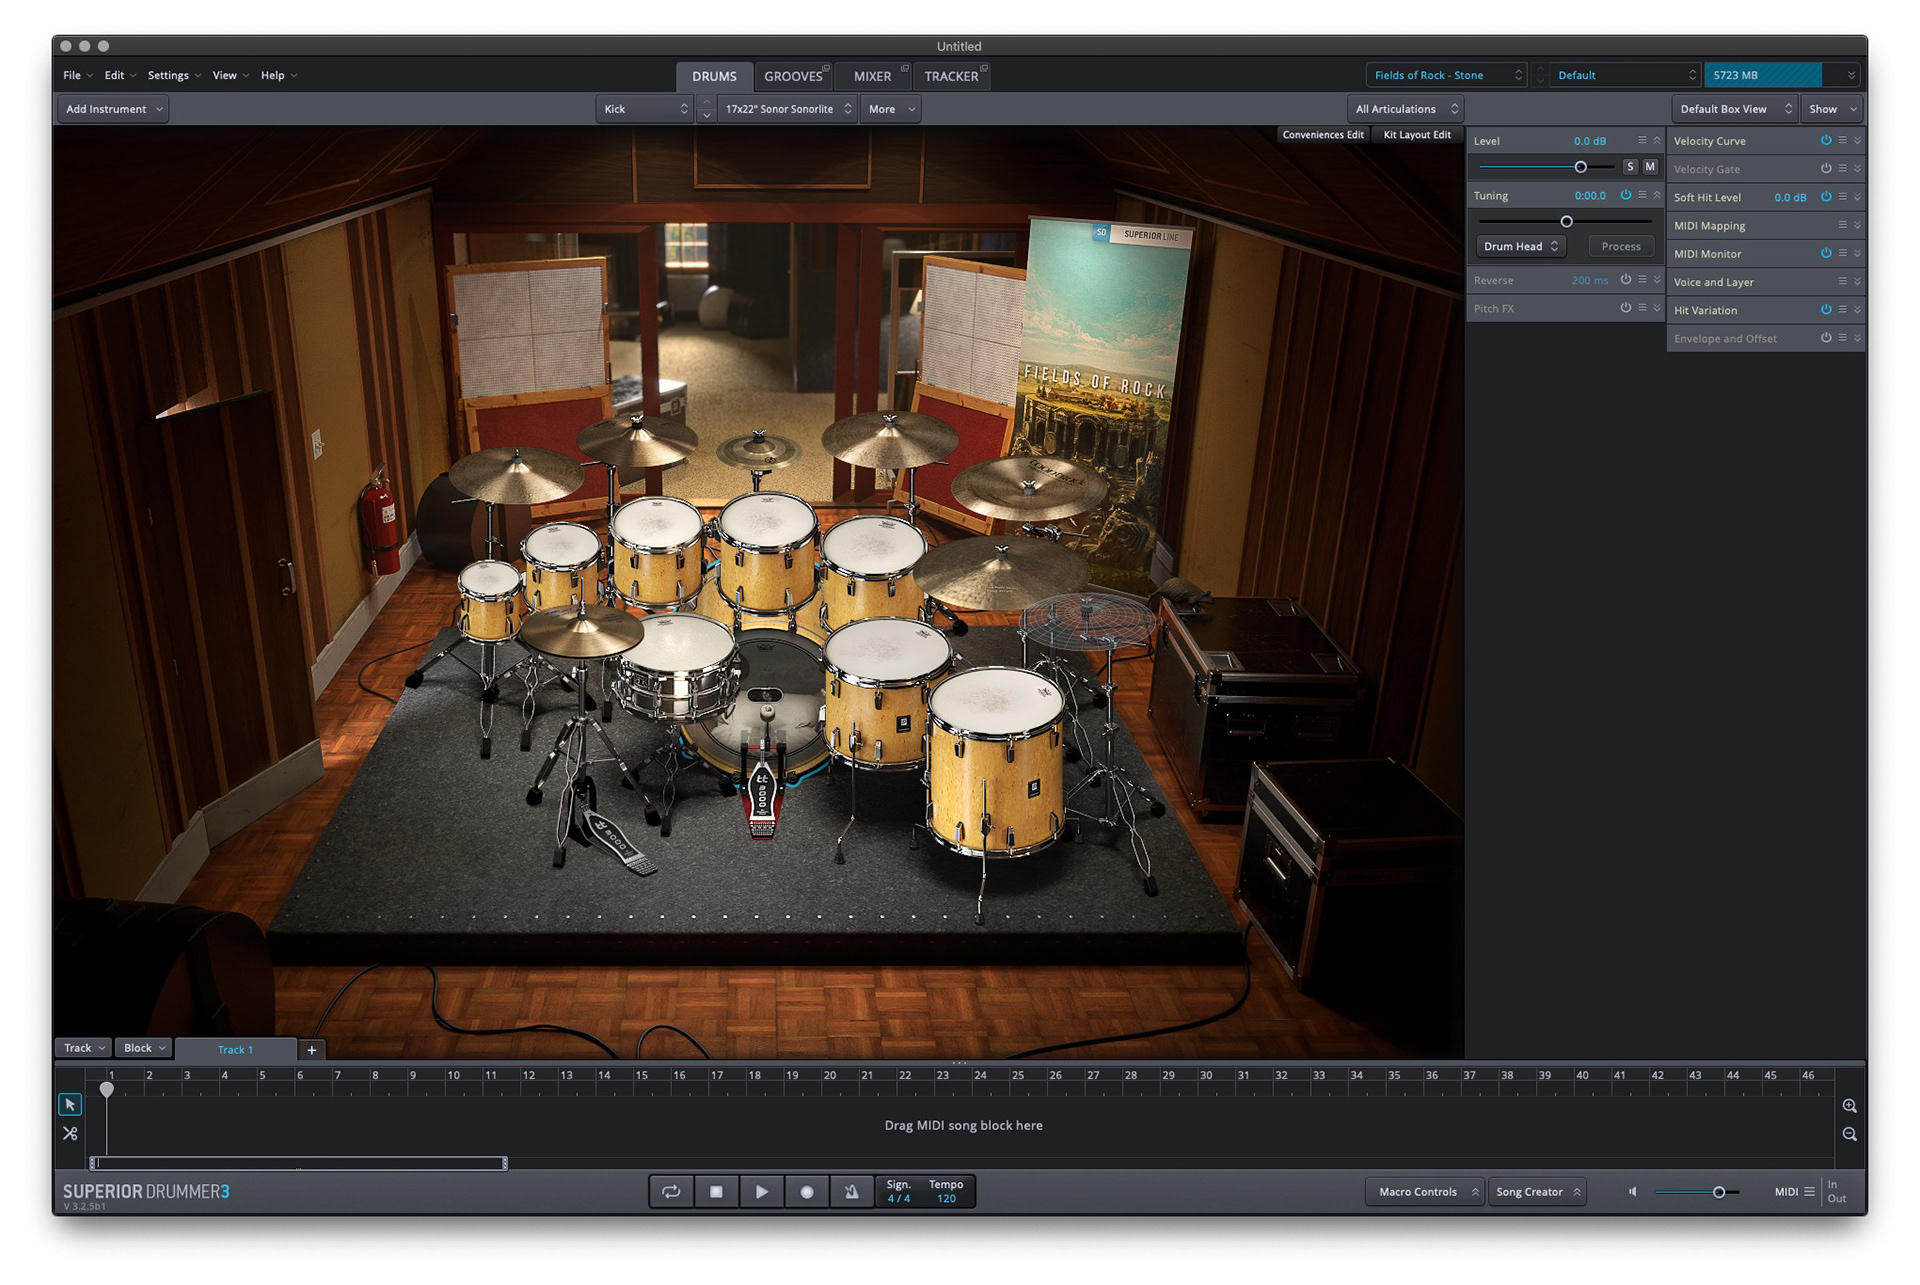Enable the metronome icon
Image resolution: width=1920 pixels, height=1285 pixels.
pyautogui.click(x=851, y=1191)
